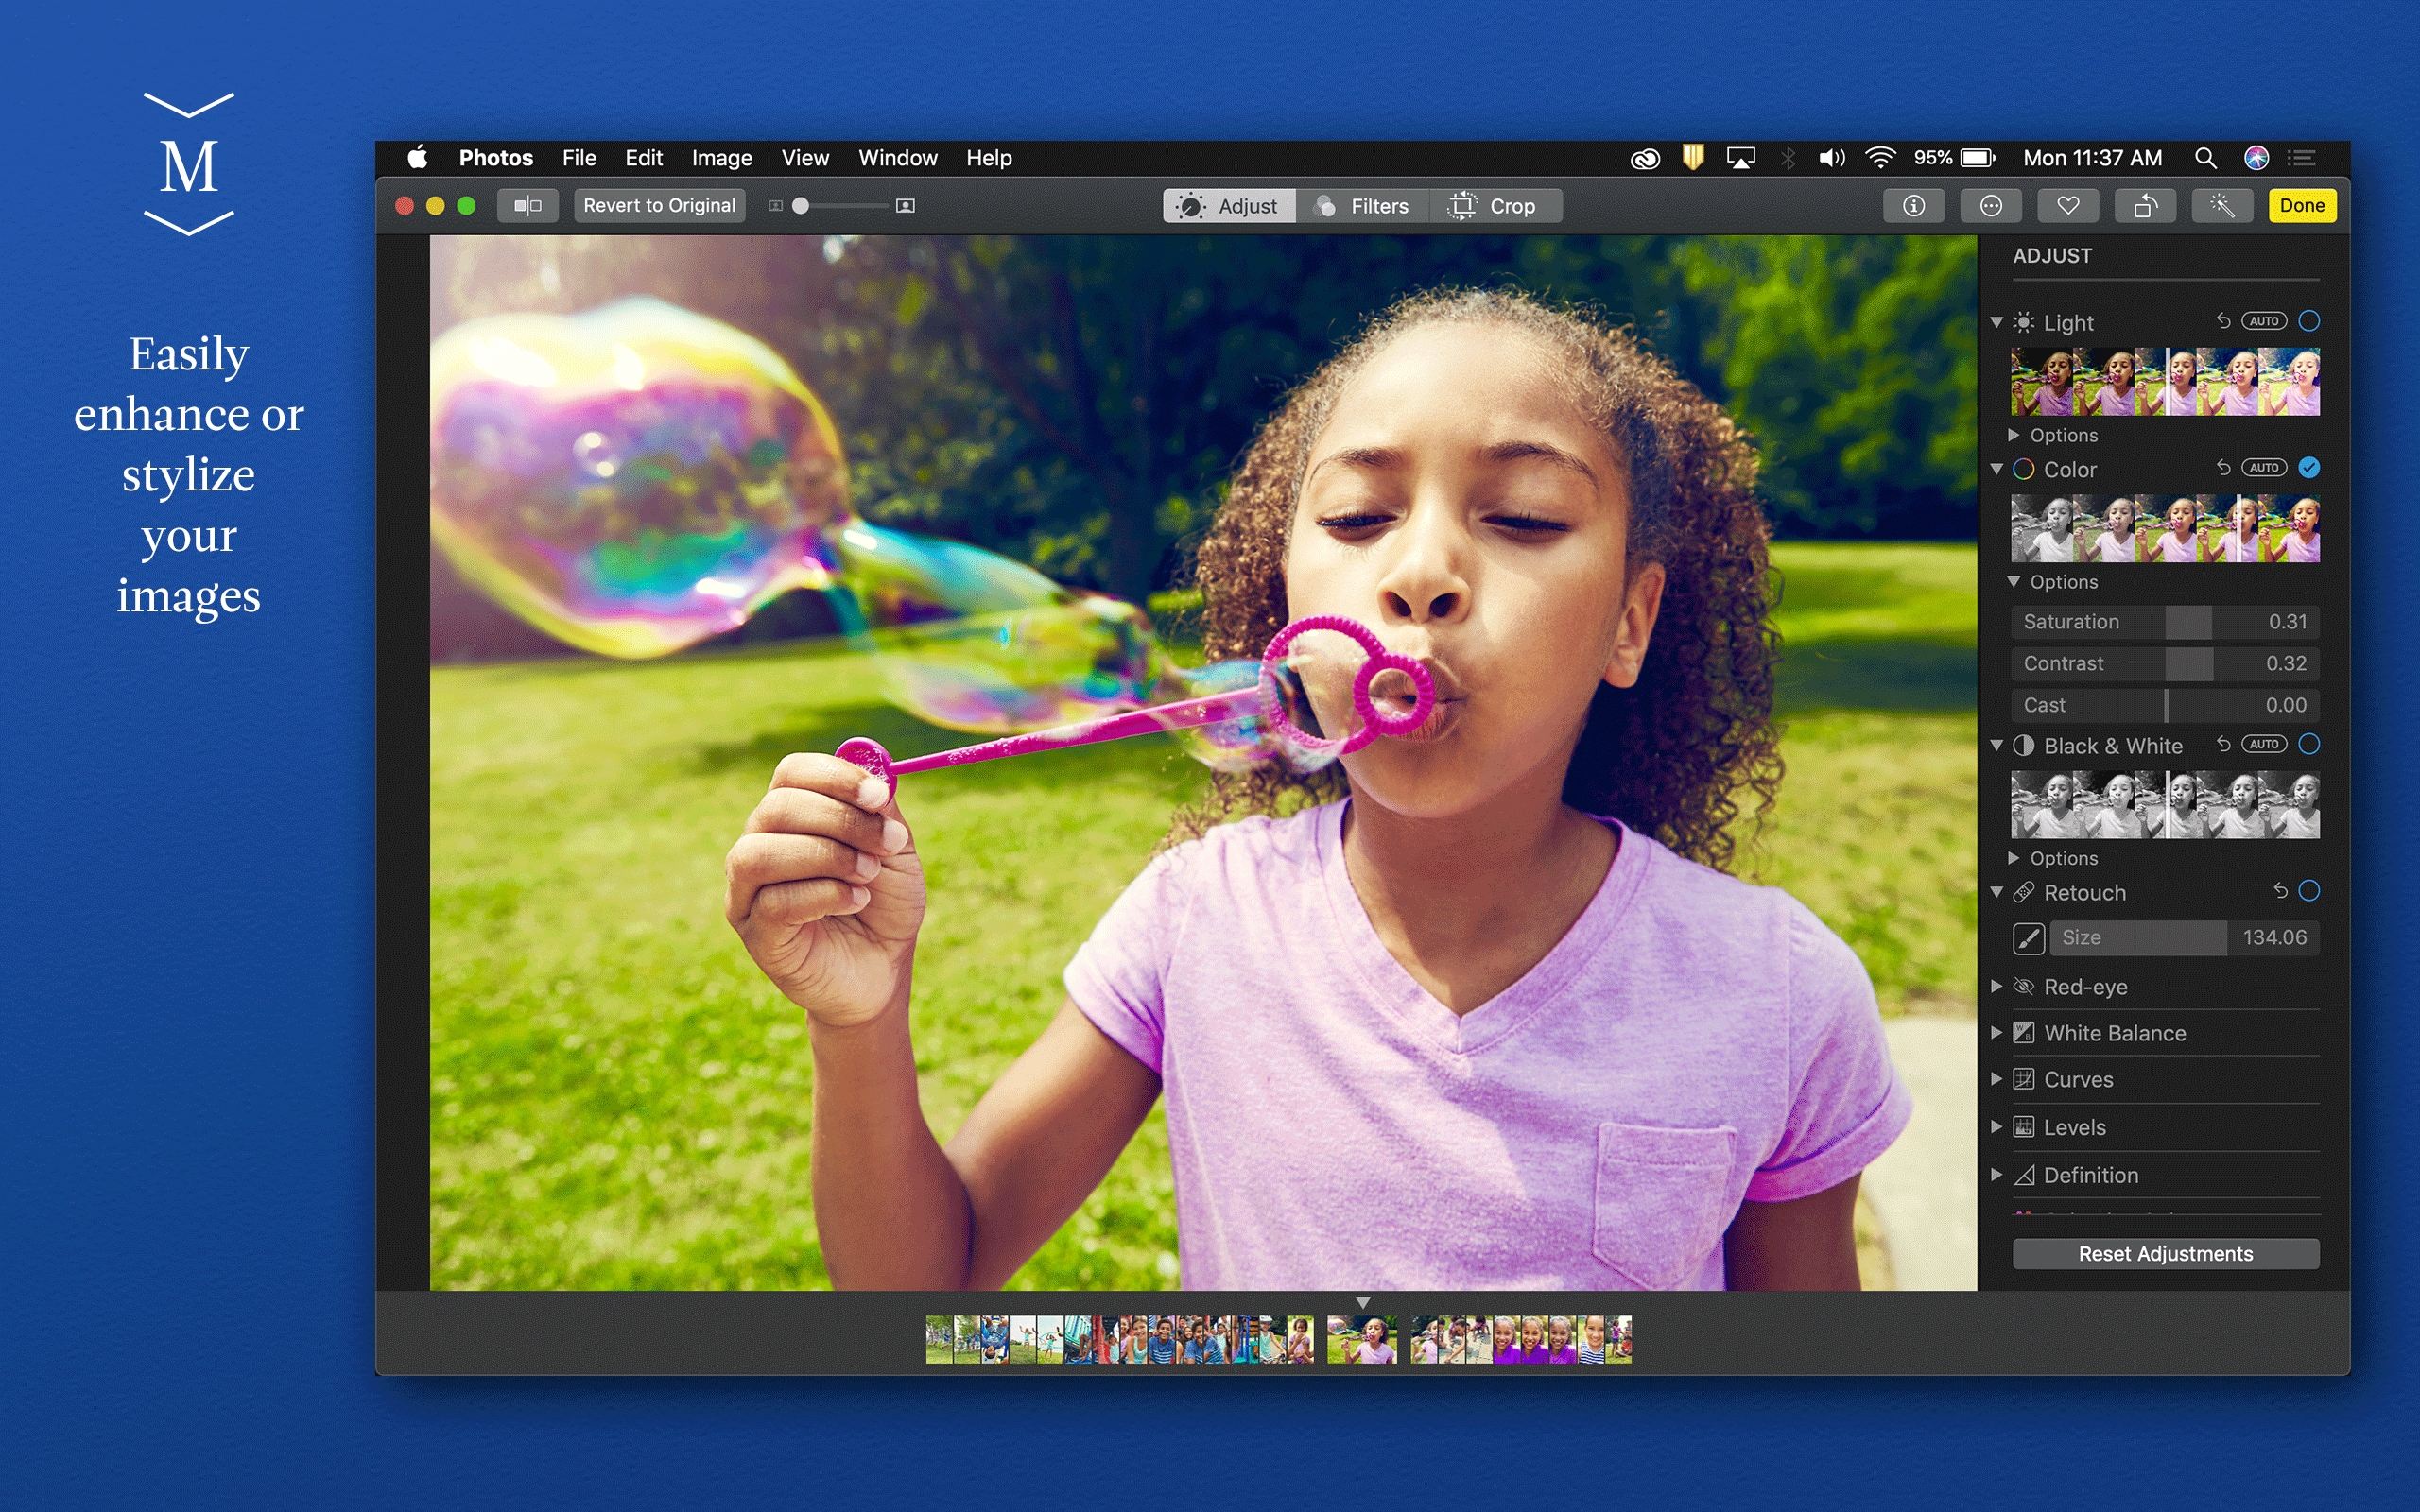Click the AirPlay display icon
This screenshot has height=1512, width=2420.
pos(1741,158)
